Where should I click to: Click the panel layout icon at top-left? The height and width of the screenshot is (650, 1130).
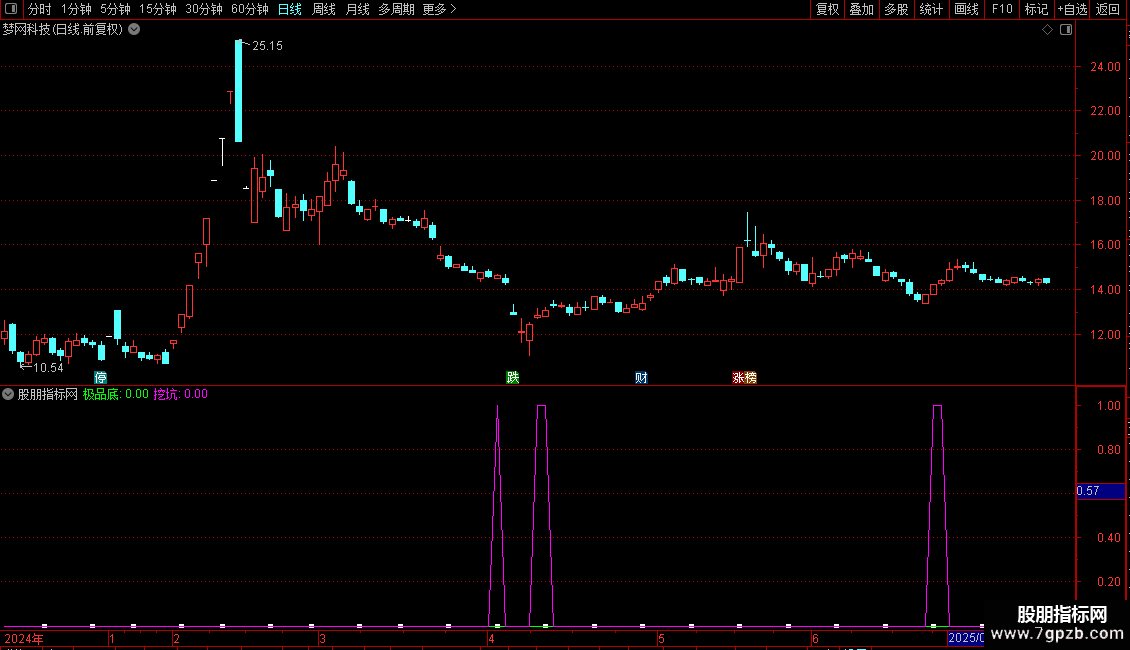(11, 9)
